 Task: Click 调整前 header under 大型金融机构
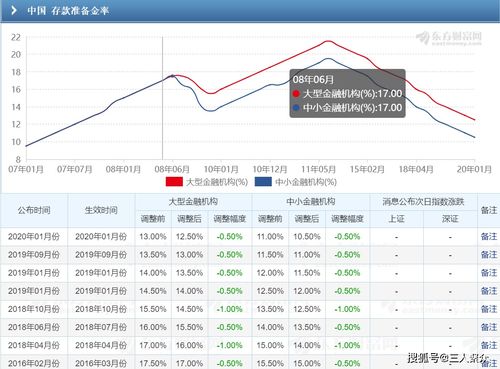(153, 219)
